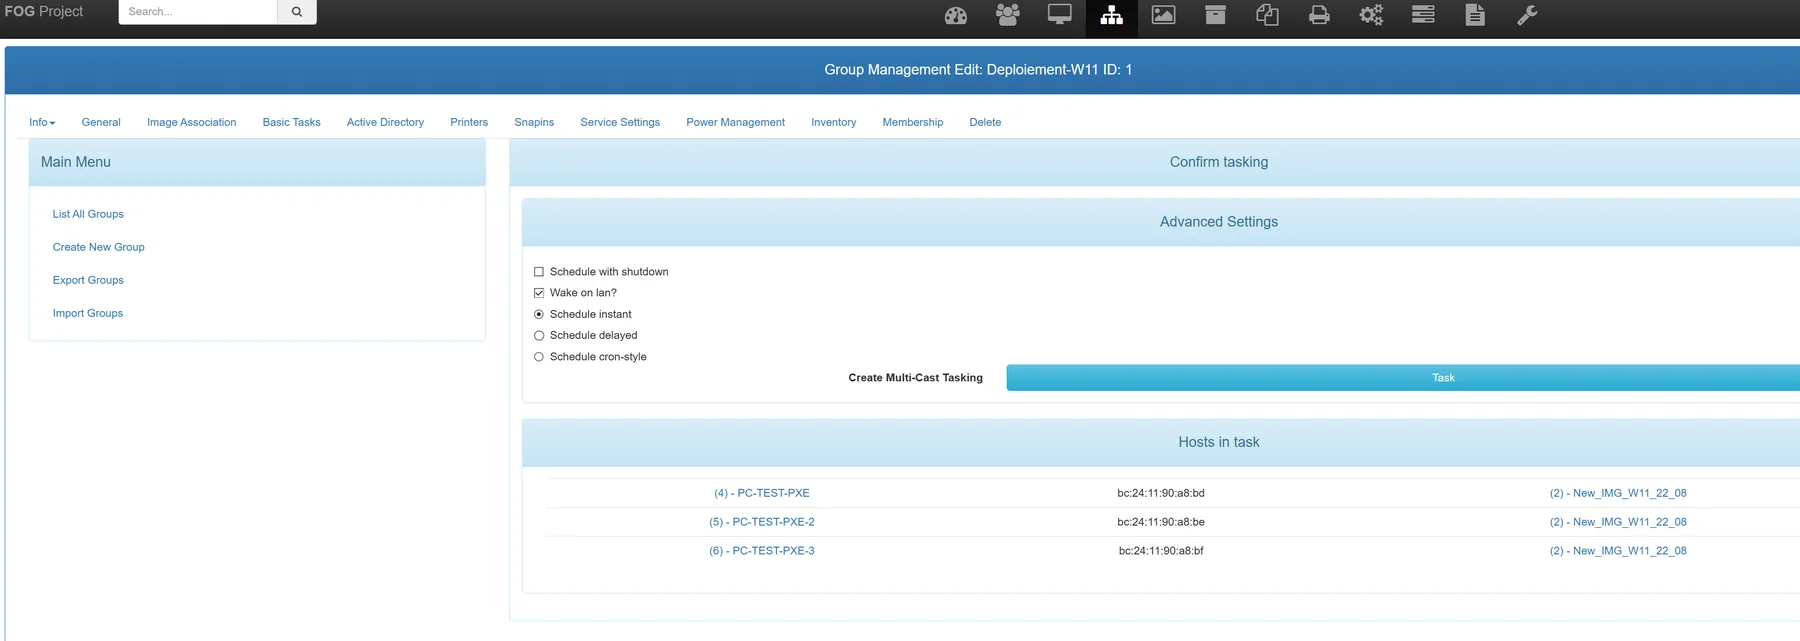
Task: Select the Schedule cron-style radio button
Action: [x=539, y=357]
